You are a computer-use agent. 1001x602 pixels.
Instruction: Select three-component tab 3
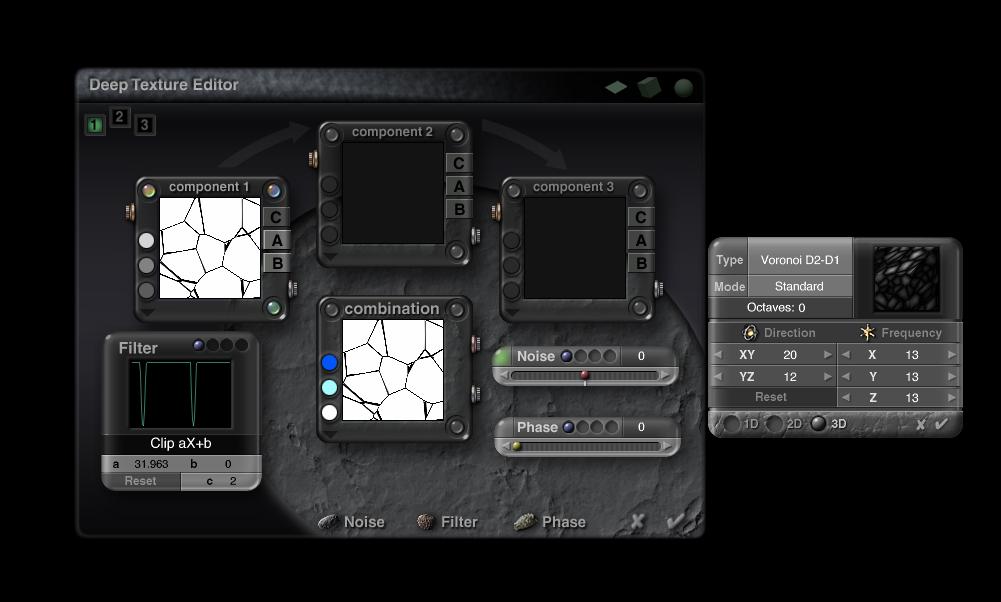coord(144,125)
